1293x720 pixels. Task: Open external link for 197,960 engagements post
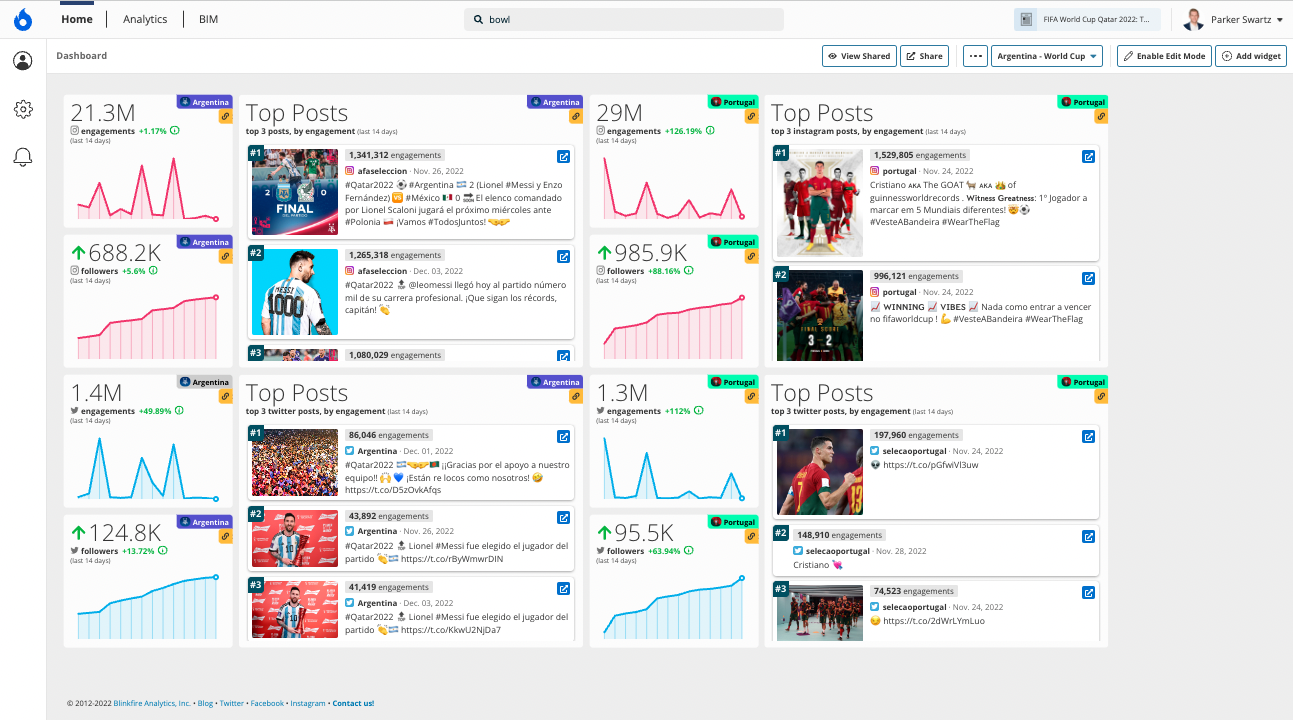click(x=1088, y=436)
